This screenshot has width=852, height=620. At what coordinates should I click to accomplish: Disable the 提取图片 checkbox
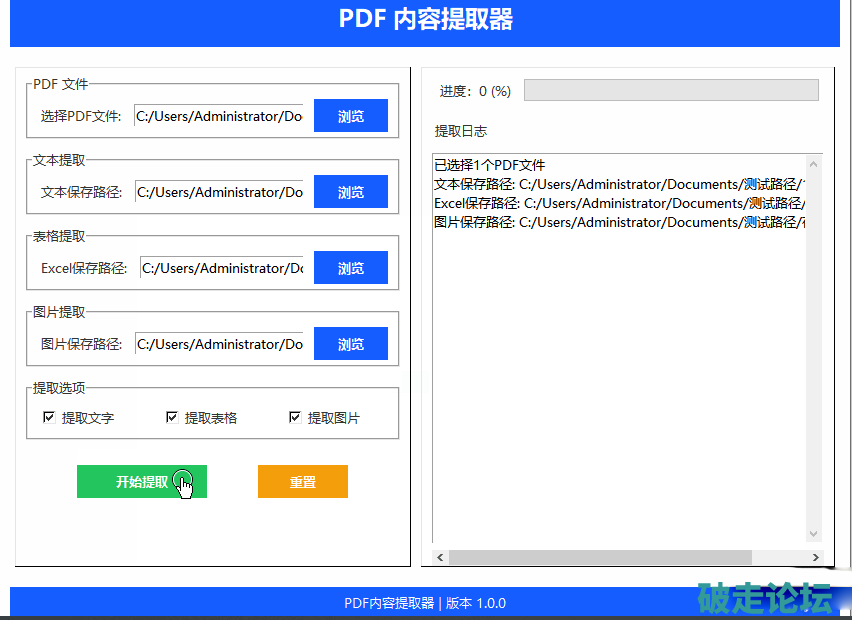pos(295,417)
